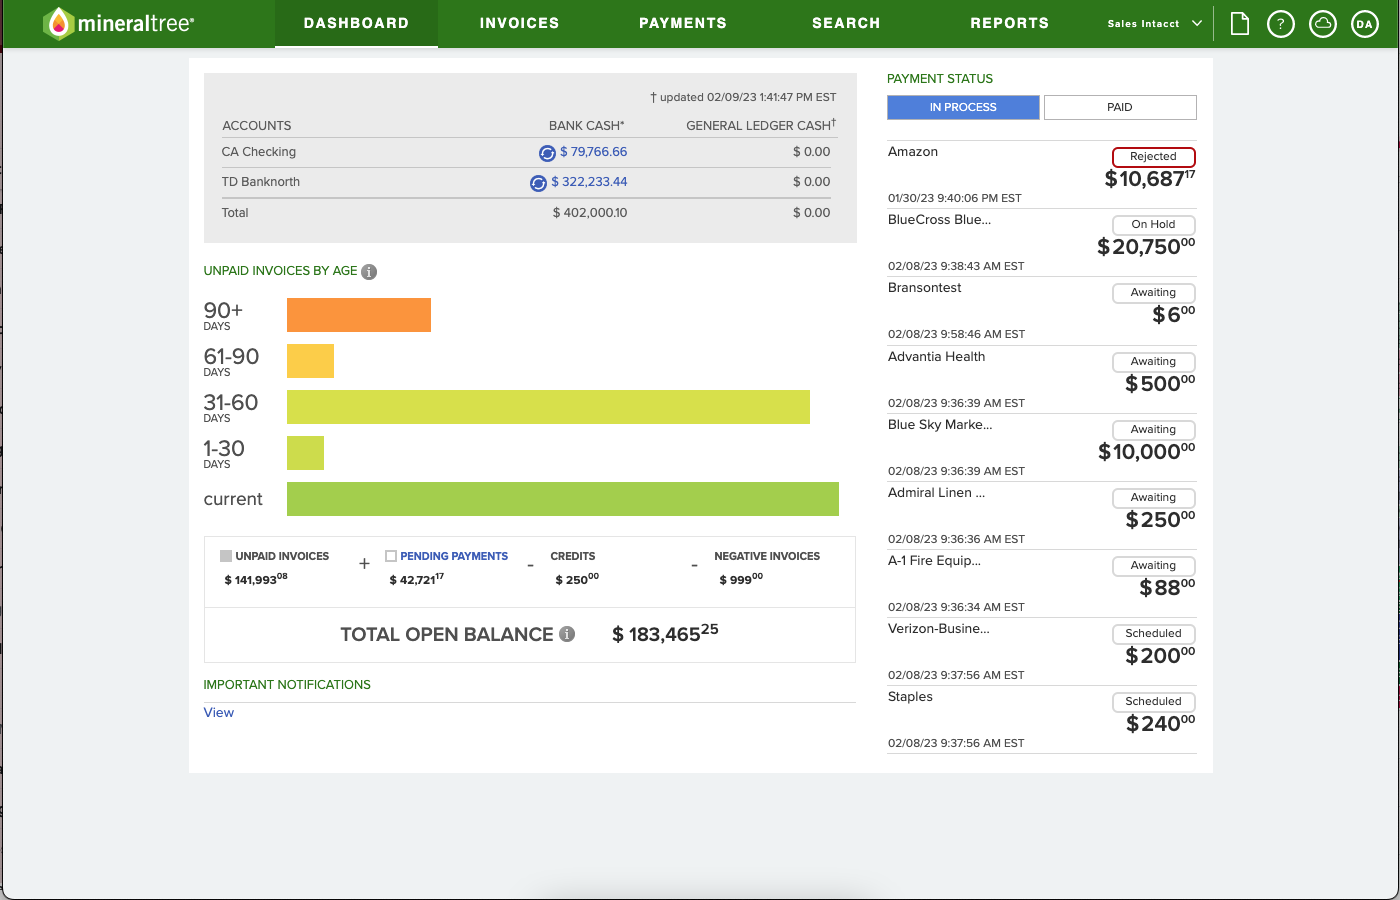Switch payment status view to PAID
The width and height of the screenshot is (1400, 900).
1119,107
